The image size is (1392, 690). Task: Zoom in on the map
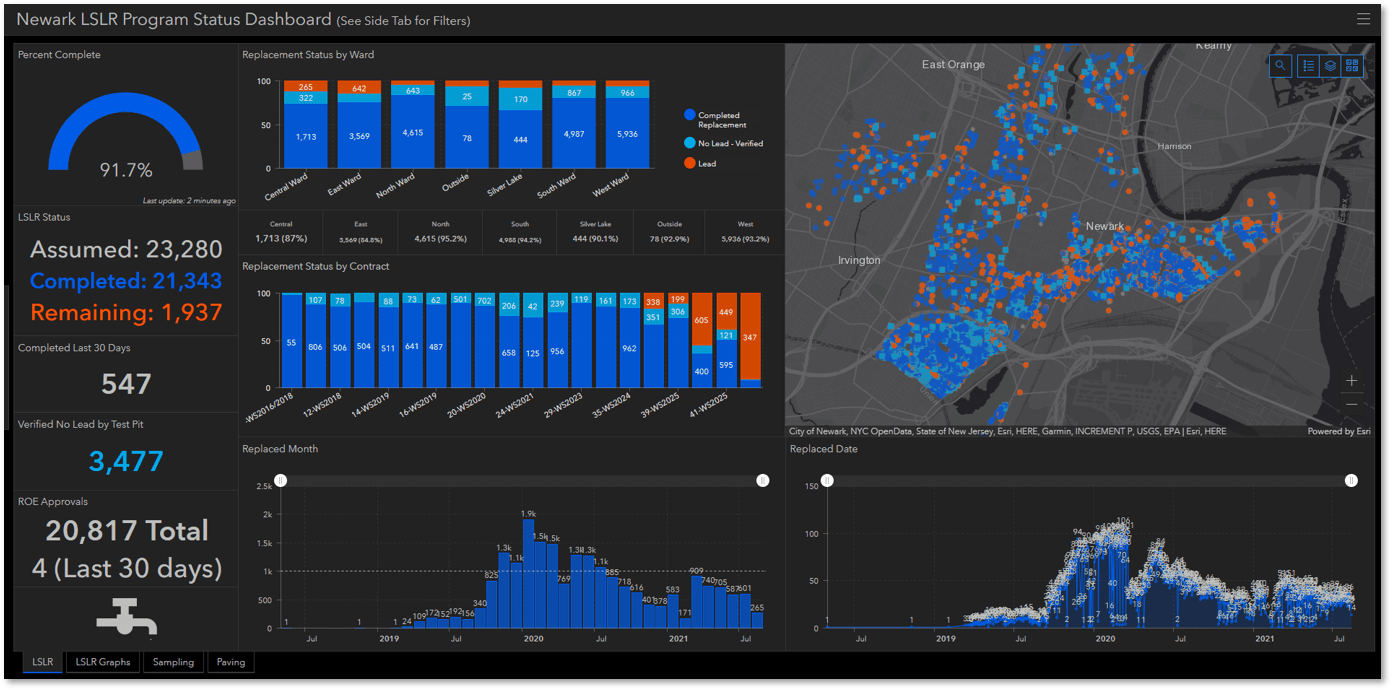1351,381
